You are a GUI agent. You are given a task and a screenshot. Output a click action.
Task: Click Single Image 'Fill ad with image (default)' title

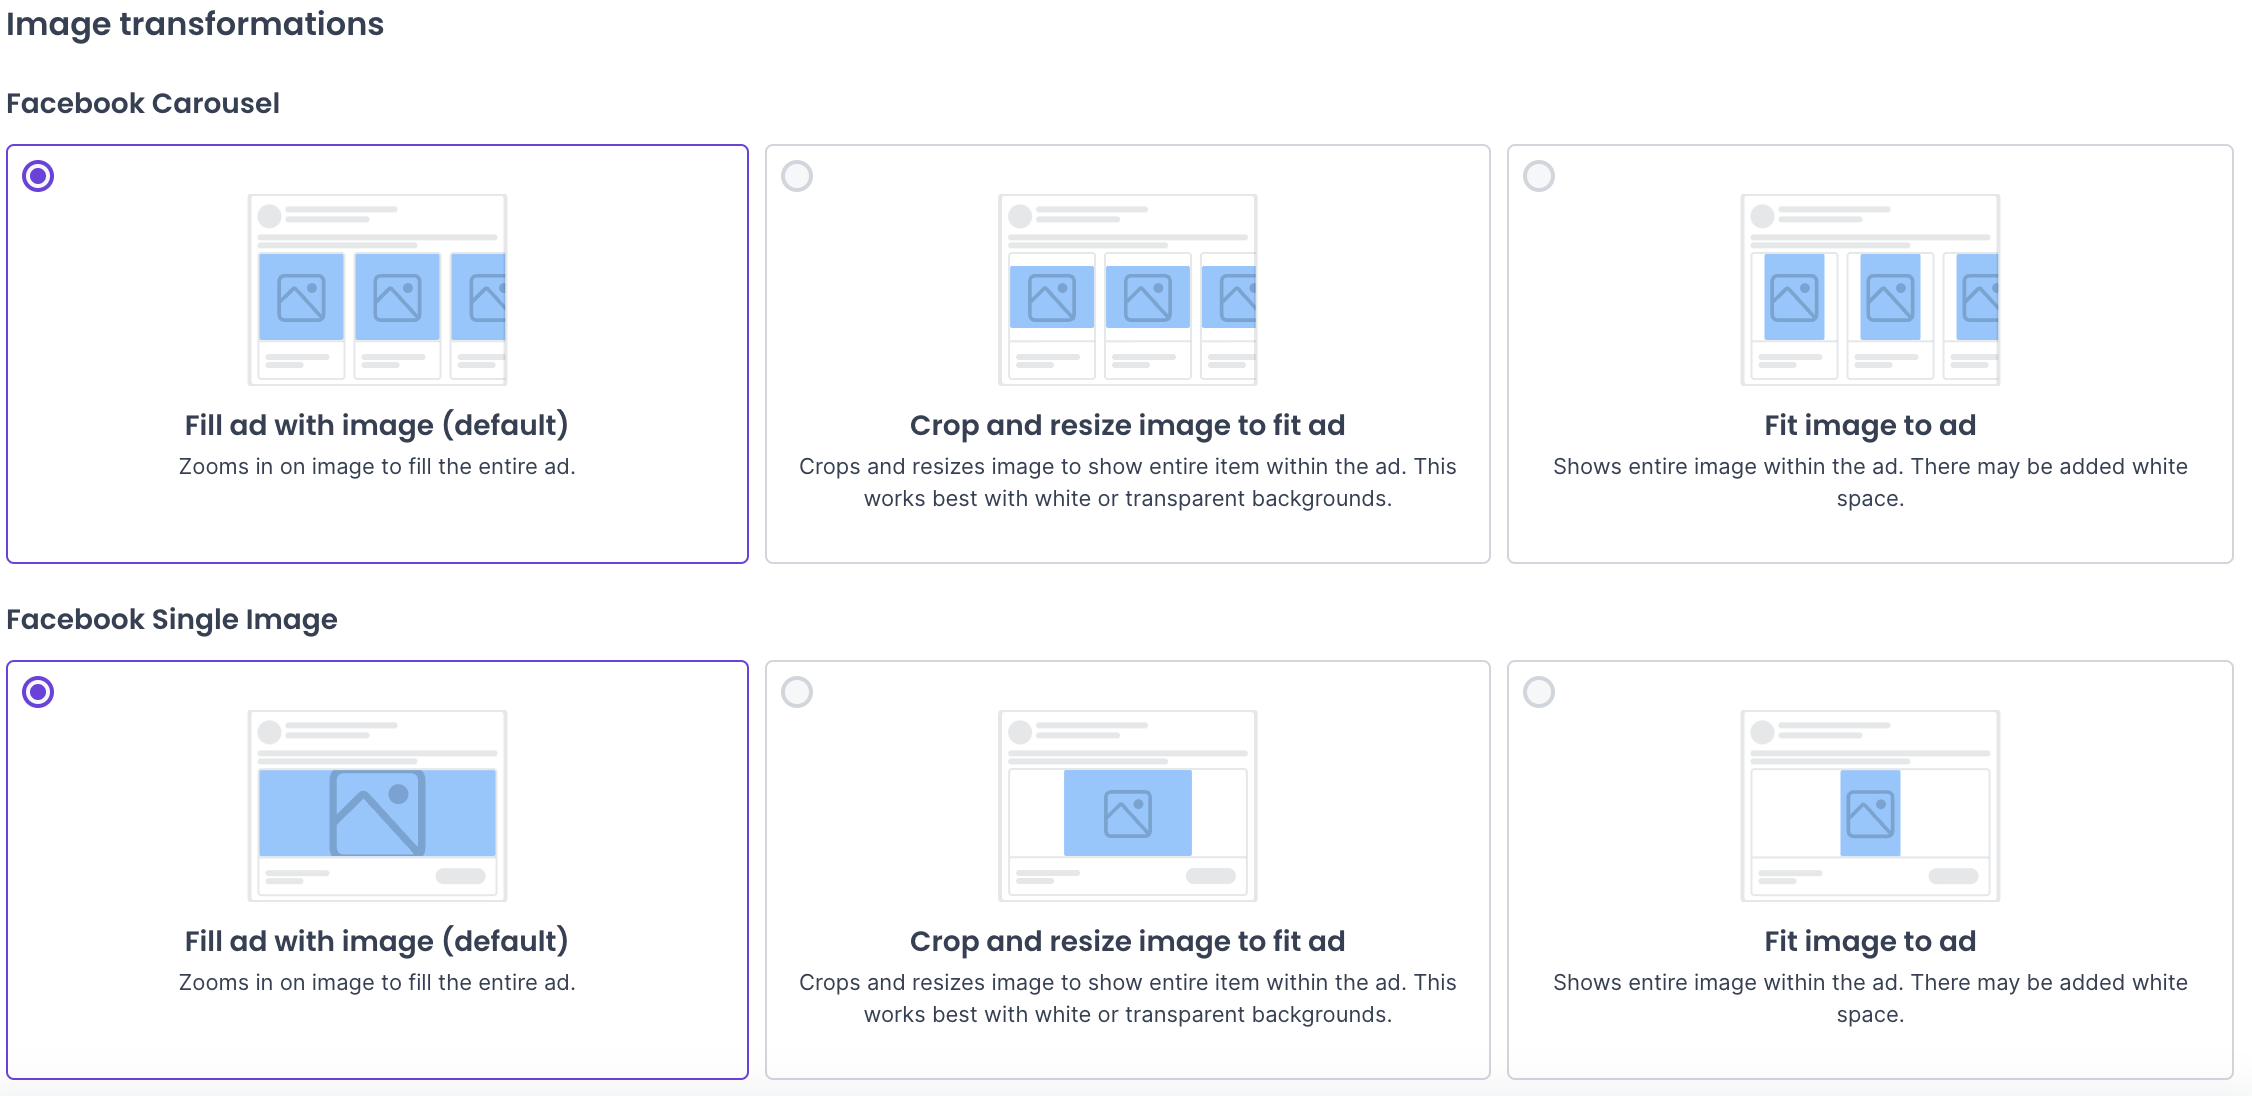pyautogui.click(x=377, y=941)
